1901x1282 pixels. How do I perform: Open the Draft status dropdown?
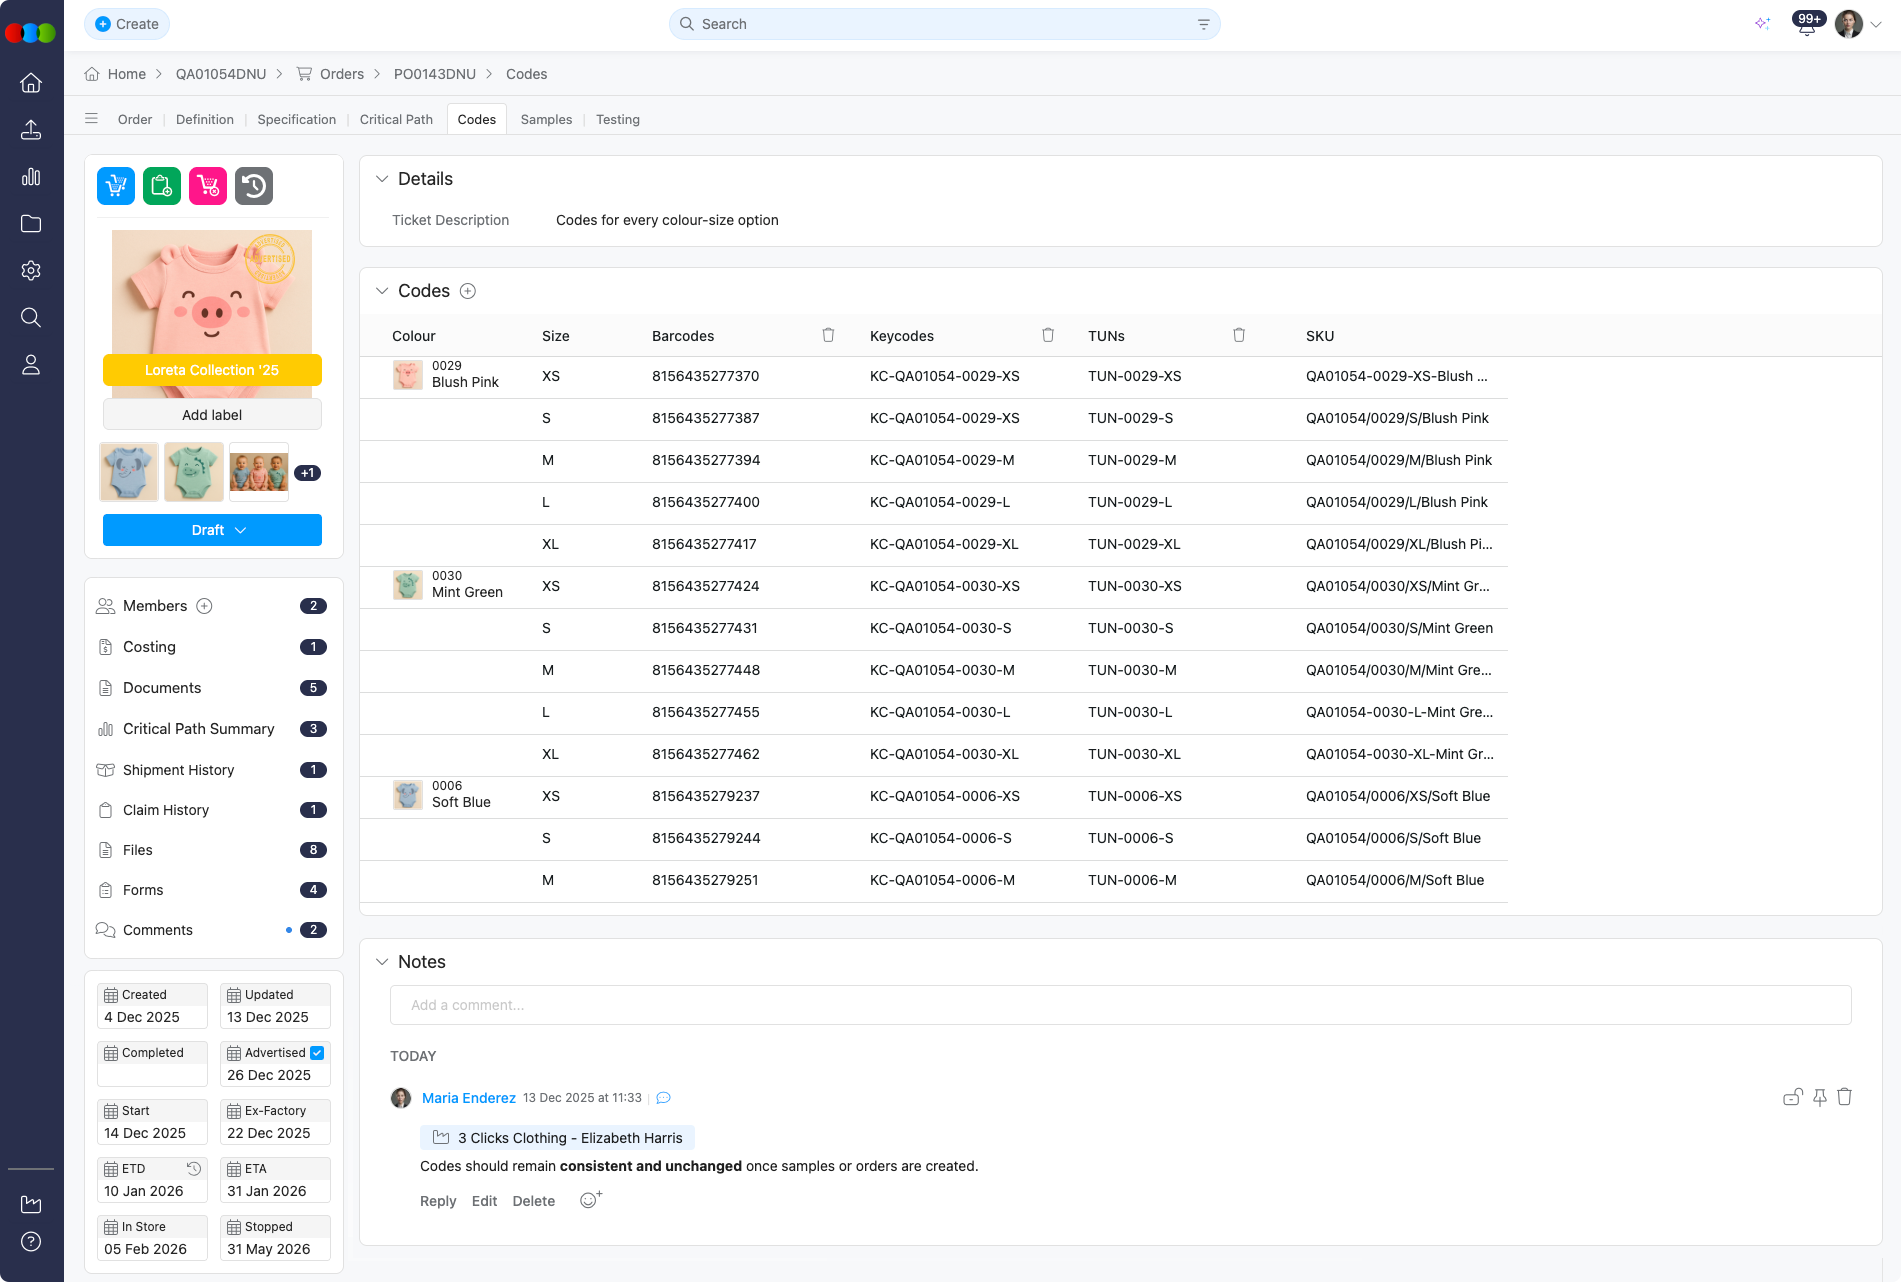tap(212, 530)
